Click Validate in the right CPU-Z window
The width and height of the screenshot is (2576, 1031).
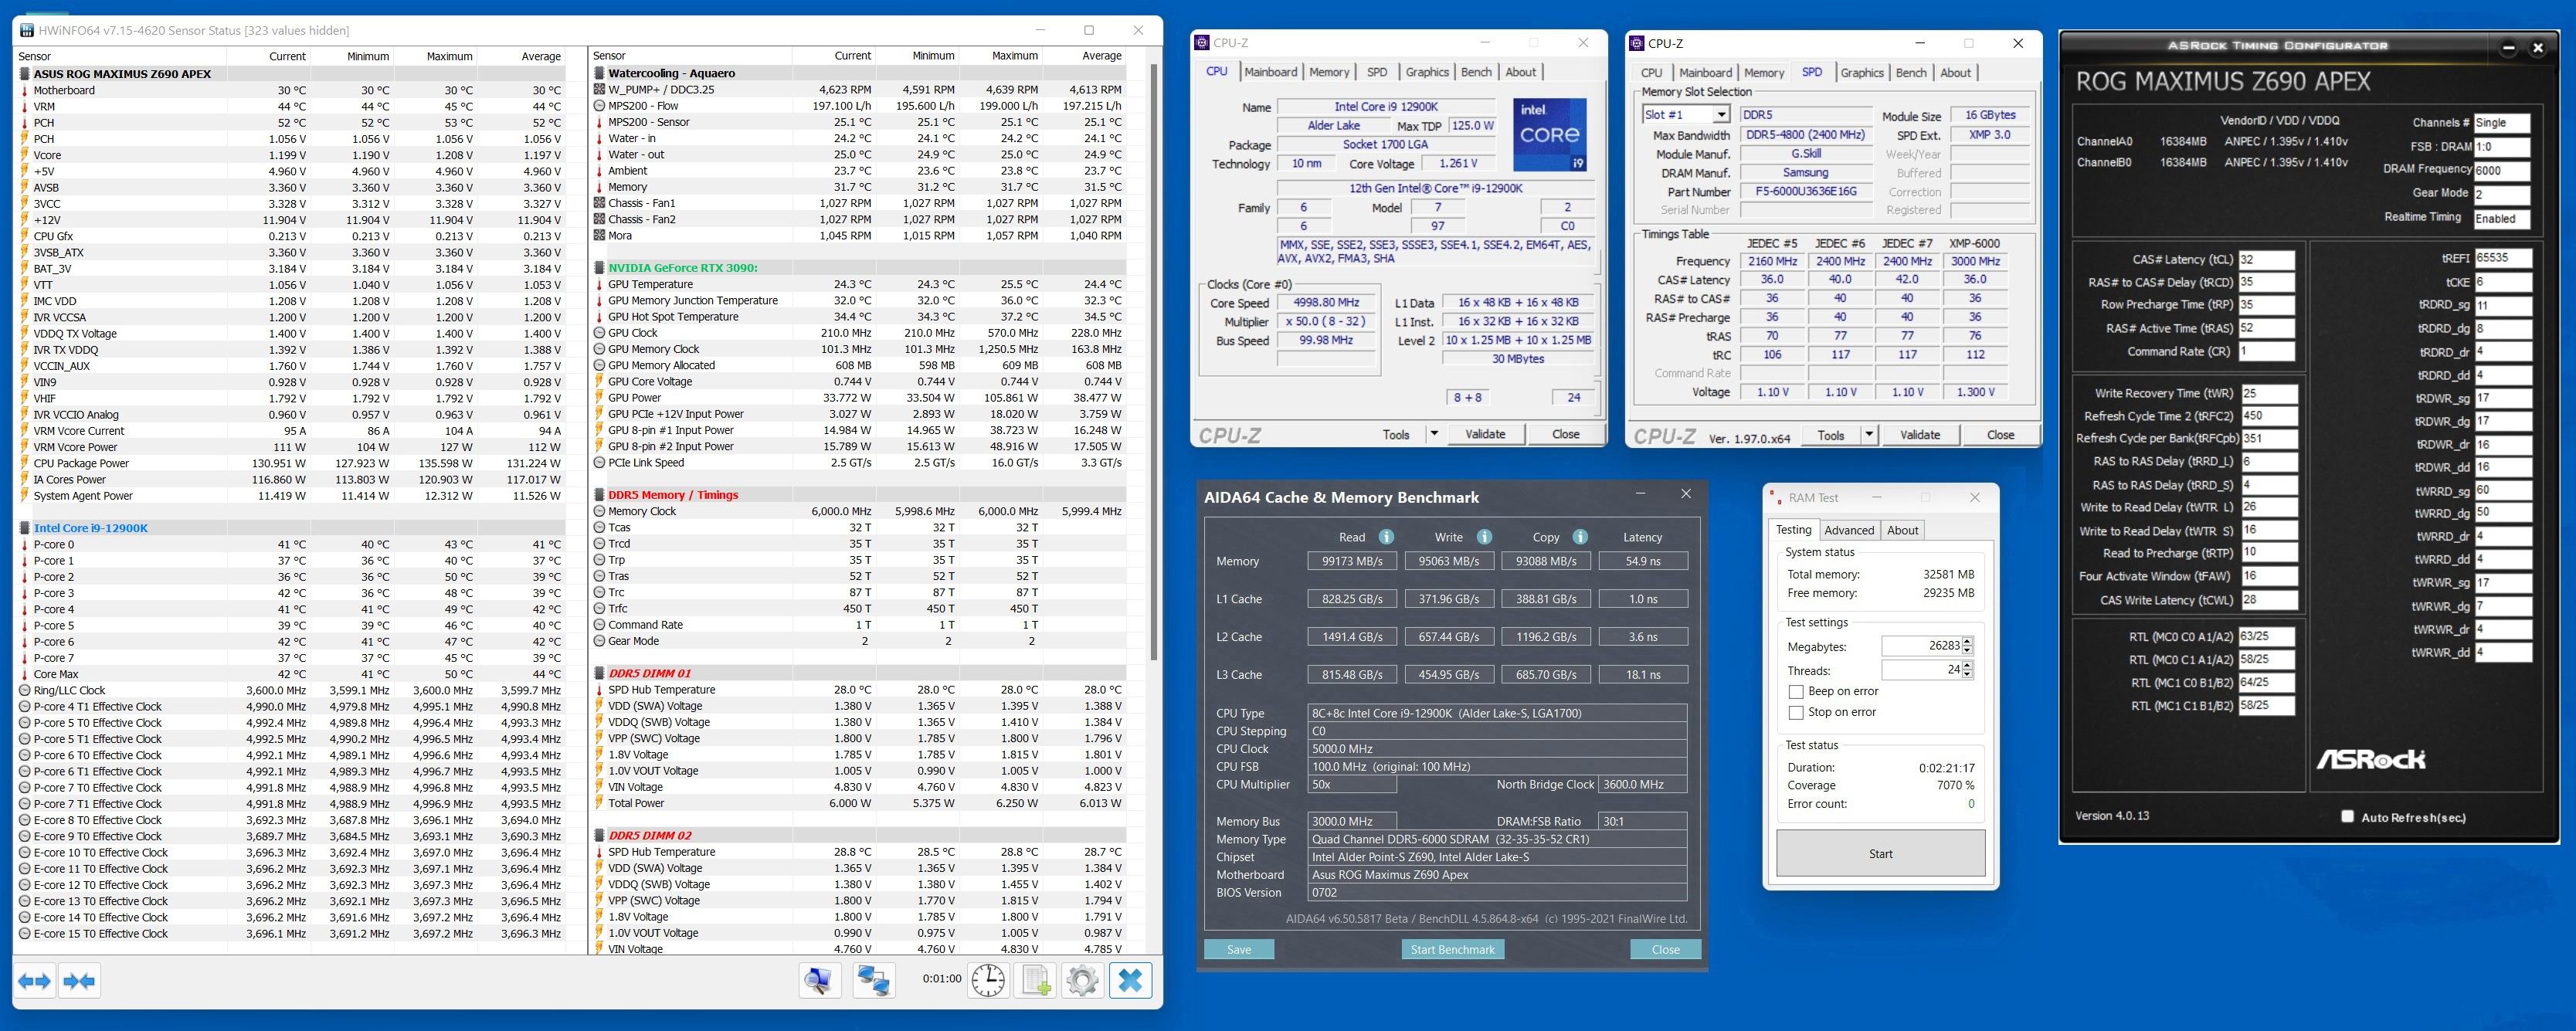(1919, 435)
